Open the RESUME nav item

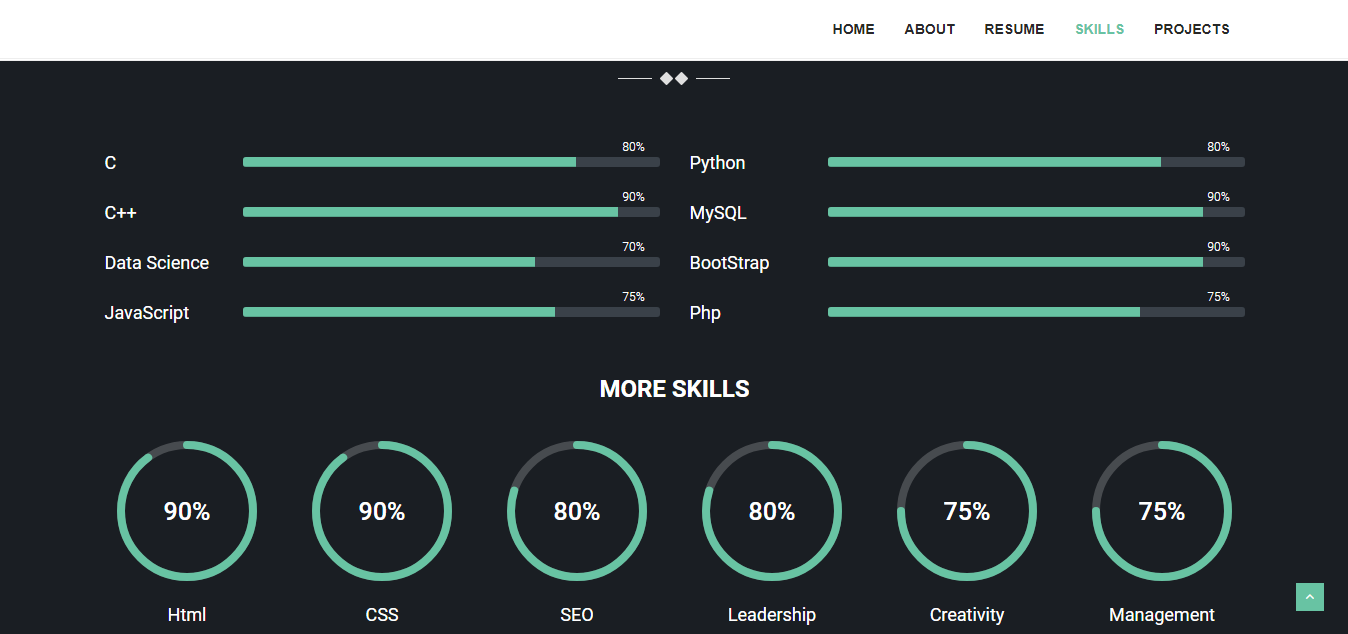click(x=1014, y=29)
